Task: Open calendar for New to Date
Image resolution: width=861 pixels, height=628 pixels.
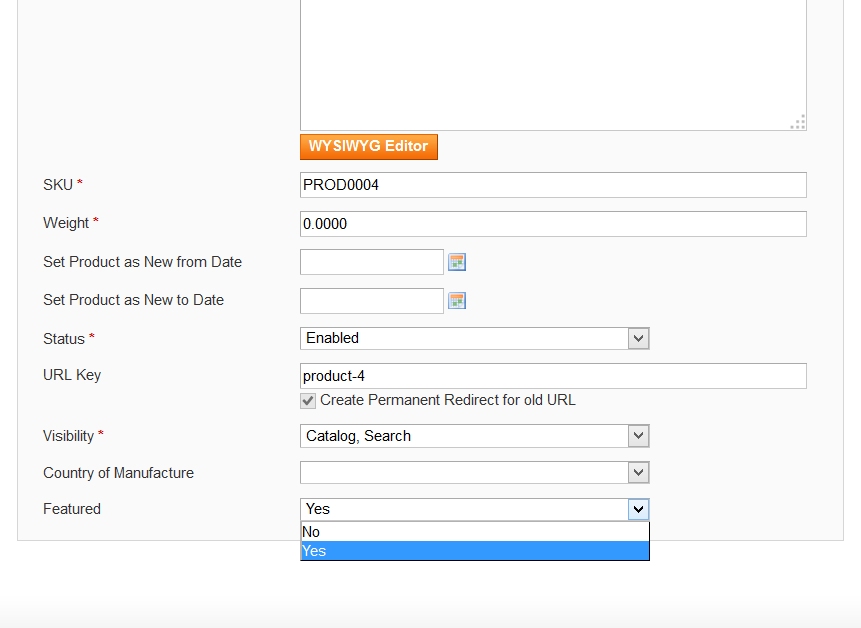Action: click(x=457, y=300)
